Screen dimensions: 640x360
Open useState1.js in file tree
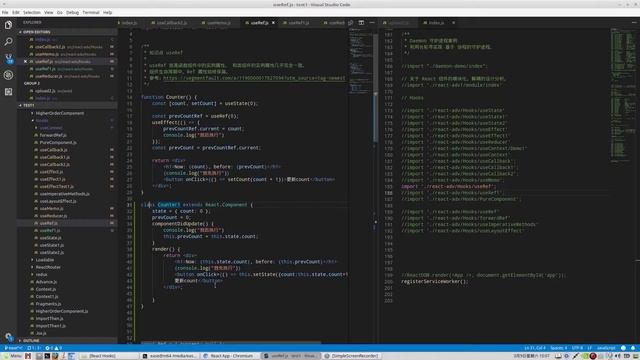[52, 245]
